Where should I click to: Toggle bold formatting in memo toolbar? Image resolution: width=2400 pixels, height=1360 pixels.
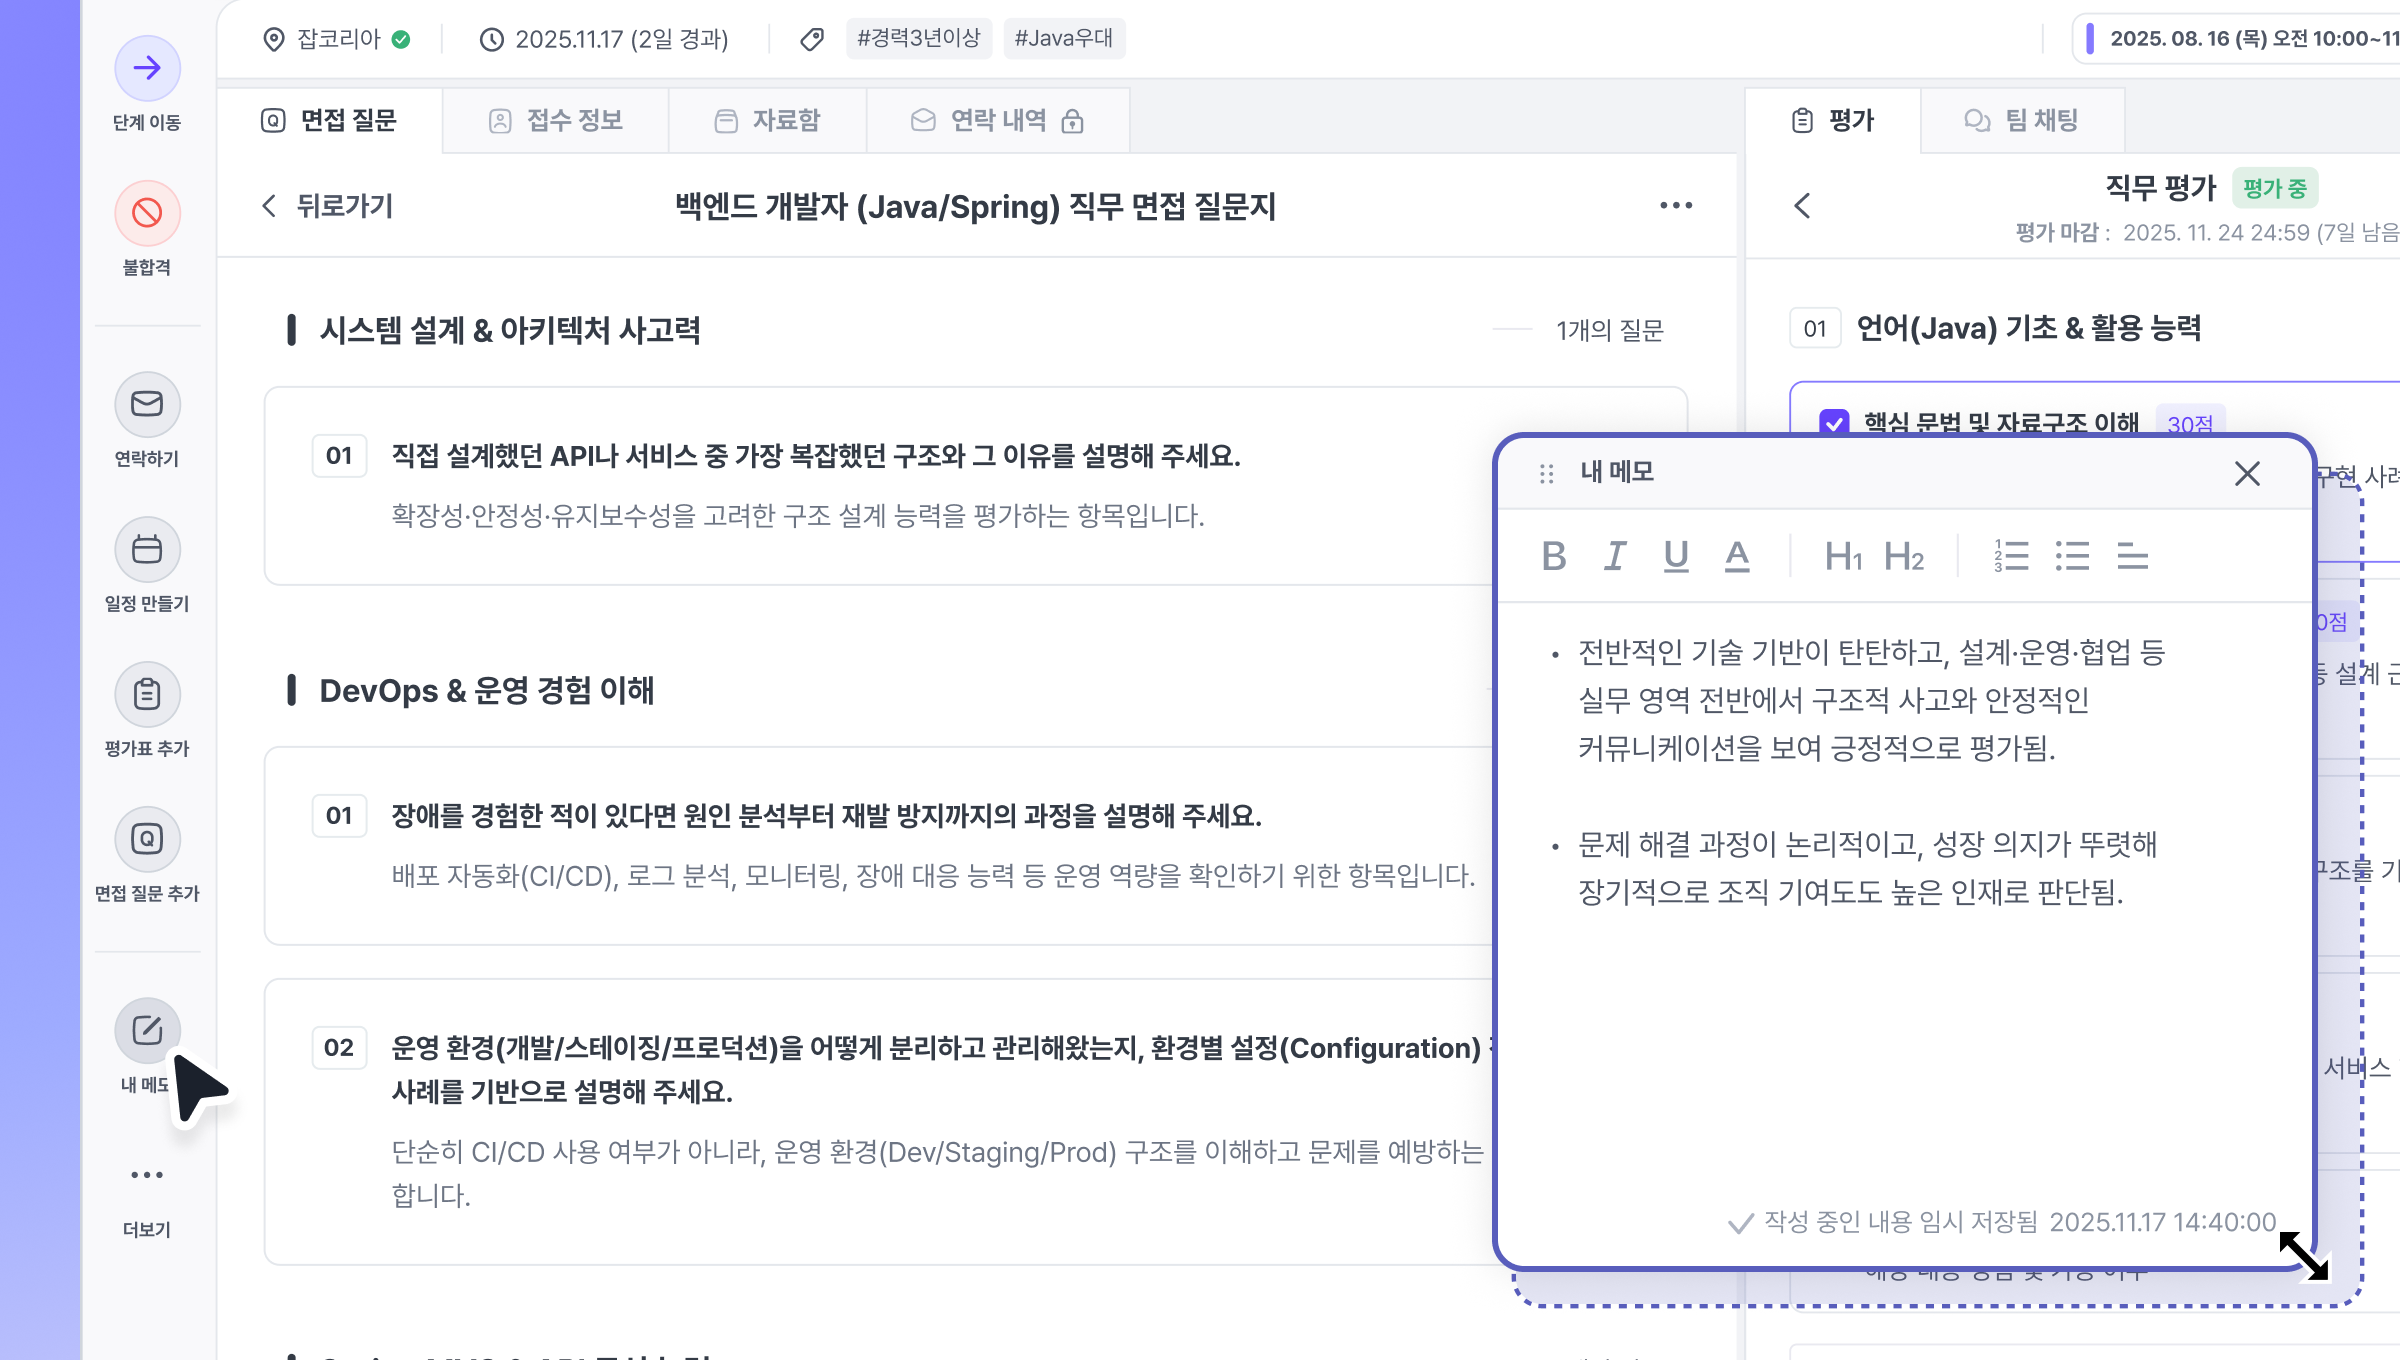(x=1554, y=556)
